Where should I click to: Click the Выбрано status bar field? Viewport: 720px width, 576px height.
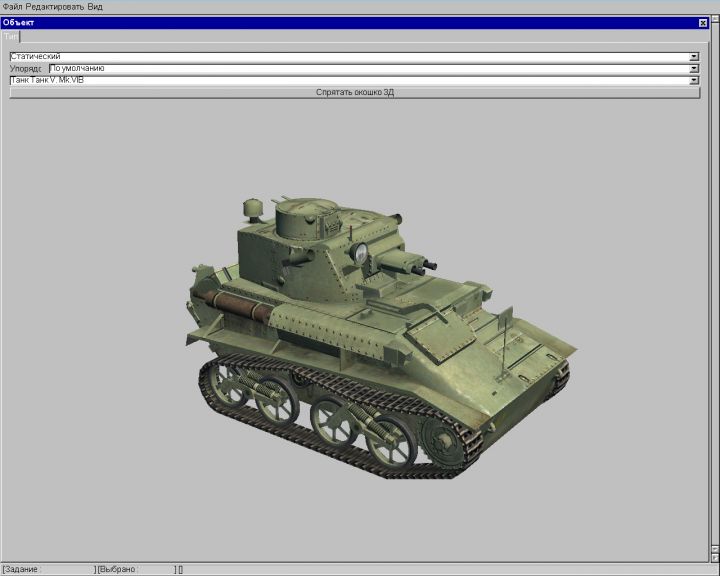point(135,569)
